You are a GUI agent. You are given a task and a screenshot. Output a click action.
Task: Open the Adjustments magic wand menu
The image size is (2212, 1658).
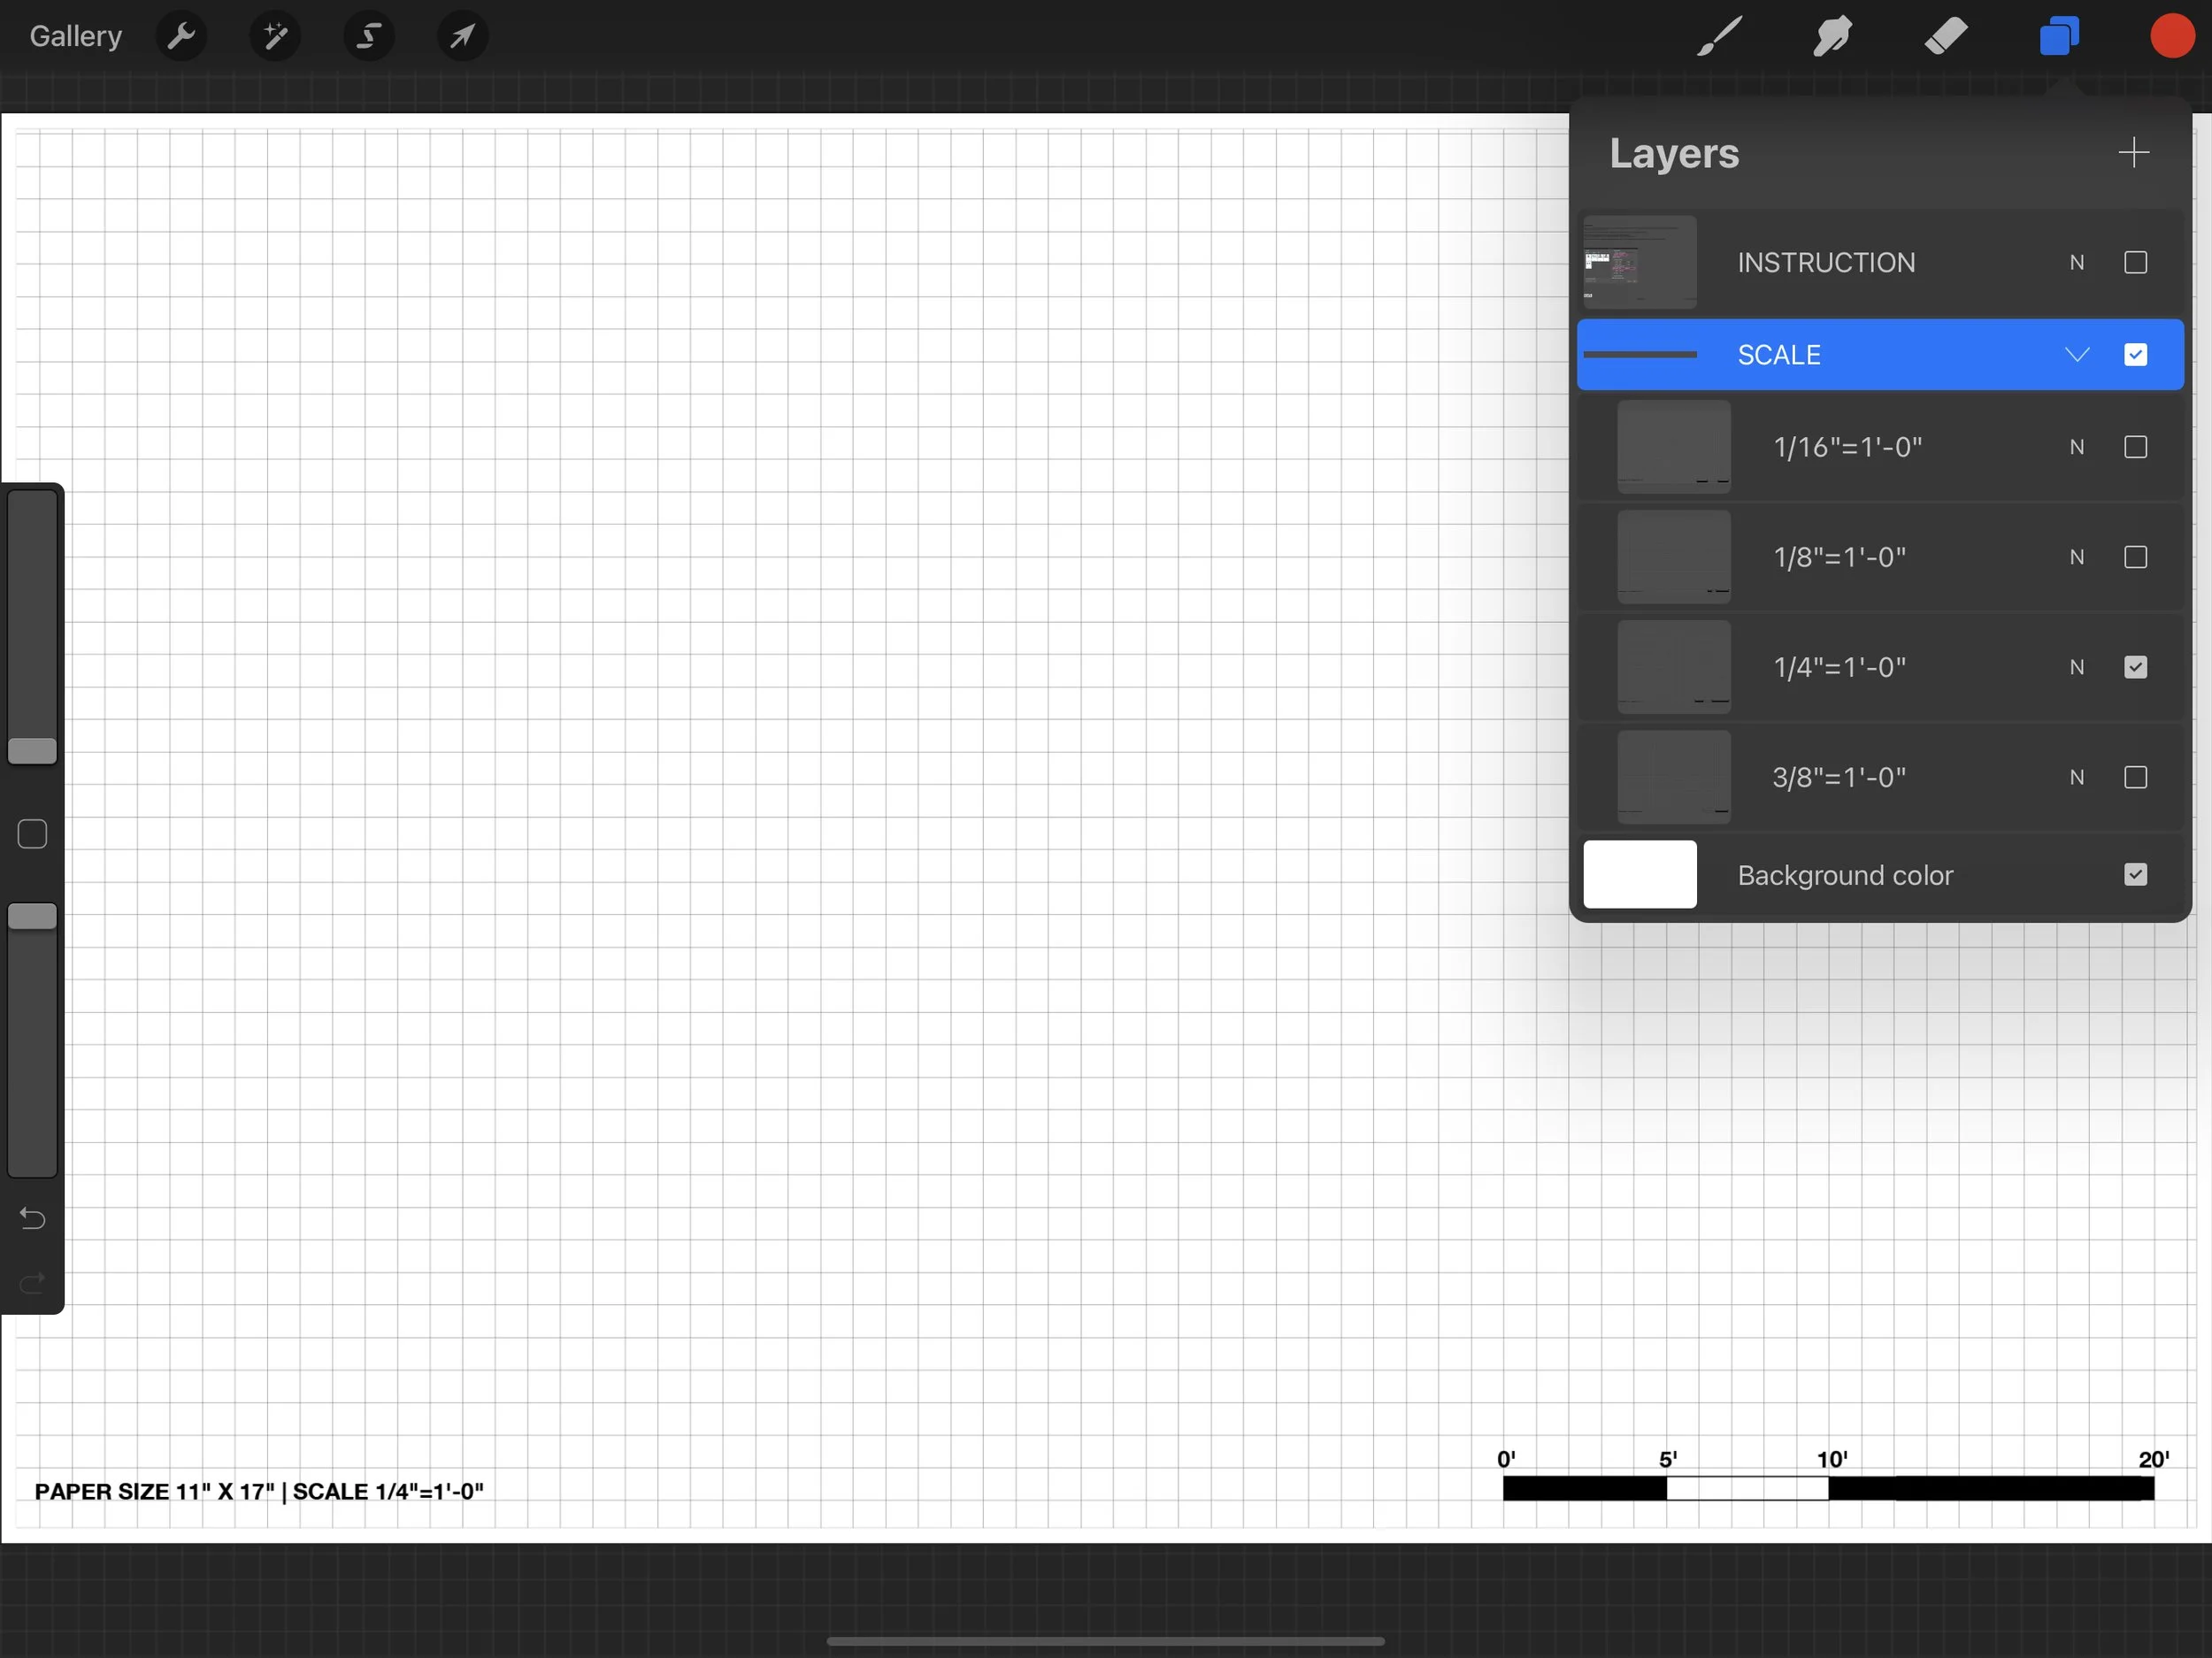275,37
